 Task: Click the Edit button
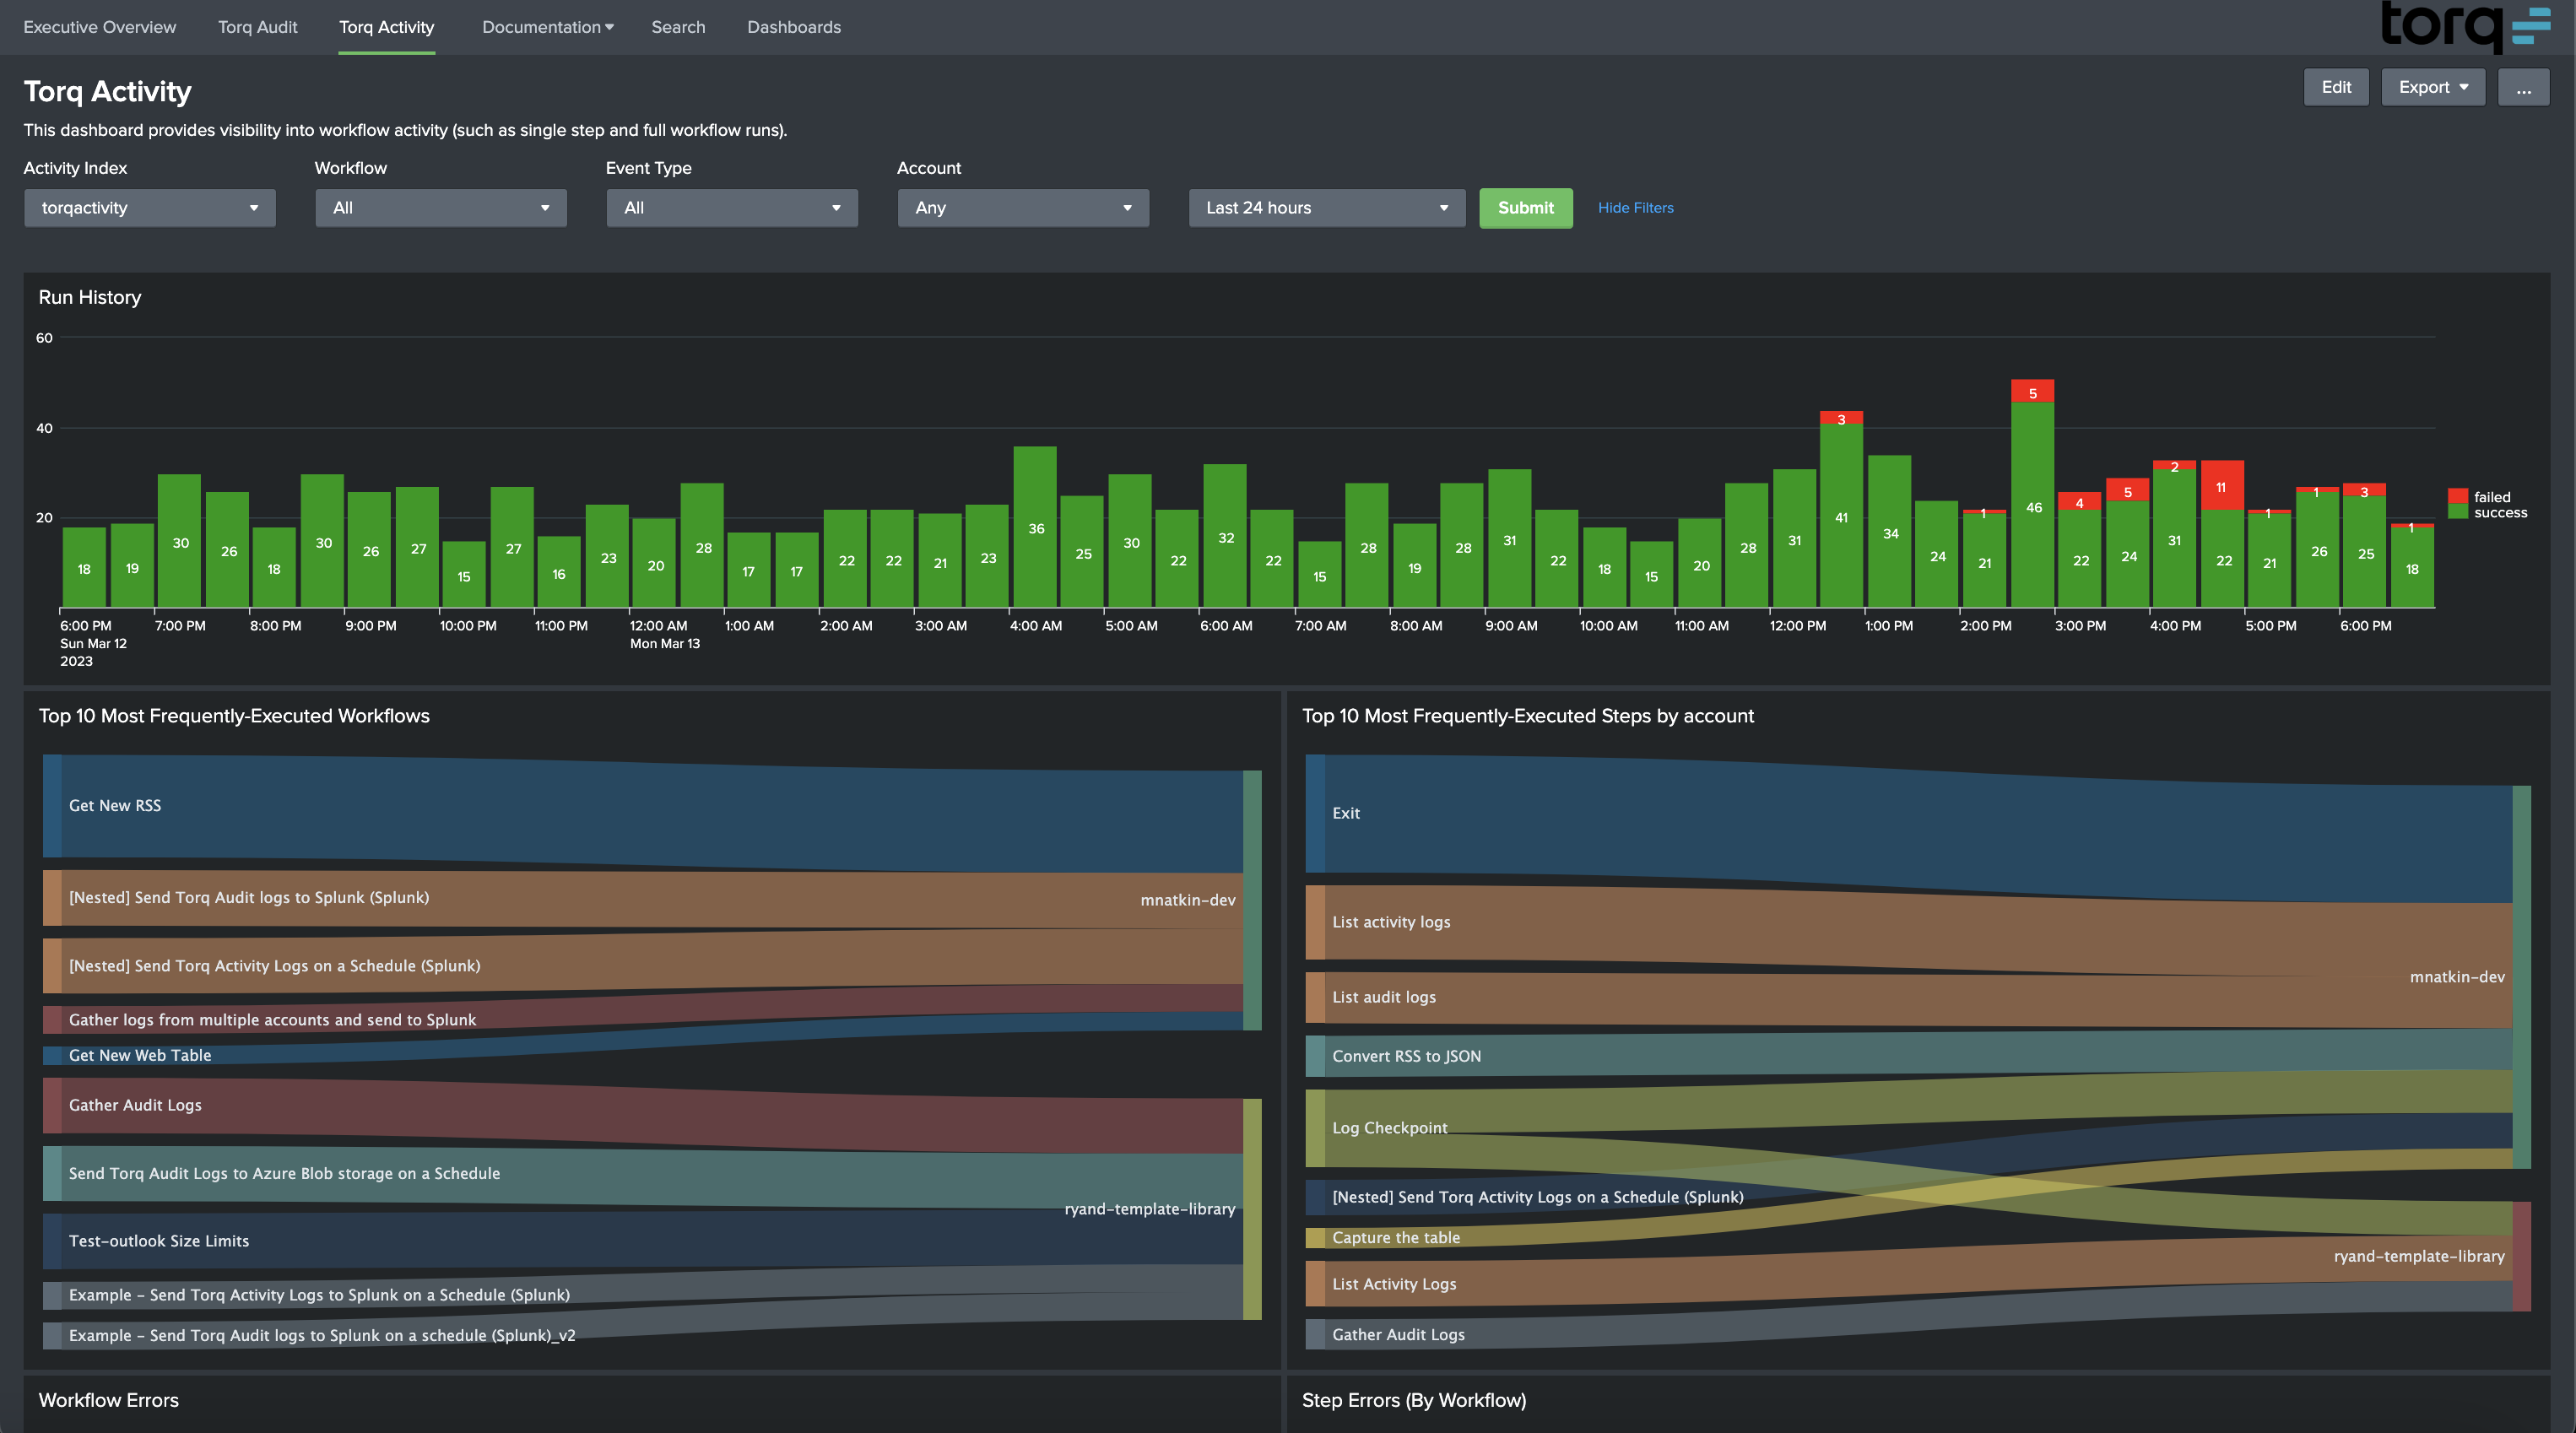(2335, 87)
